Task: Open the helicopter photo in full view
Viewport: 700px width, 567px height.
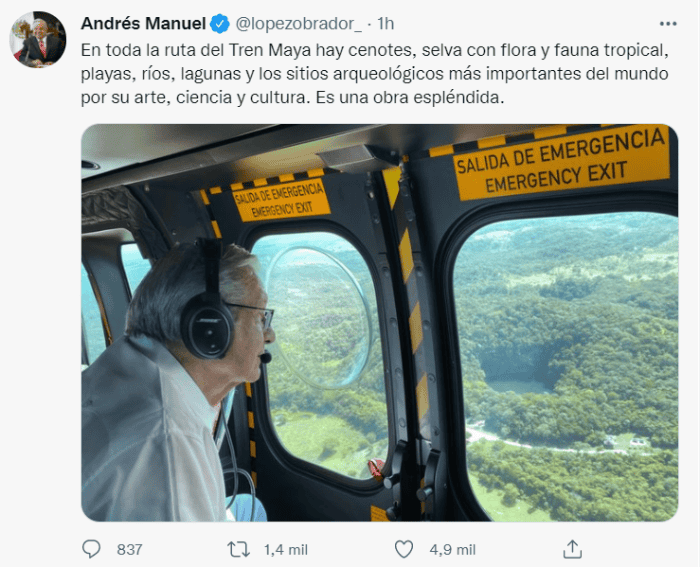Action: 379,322
